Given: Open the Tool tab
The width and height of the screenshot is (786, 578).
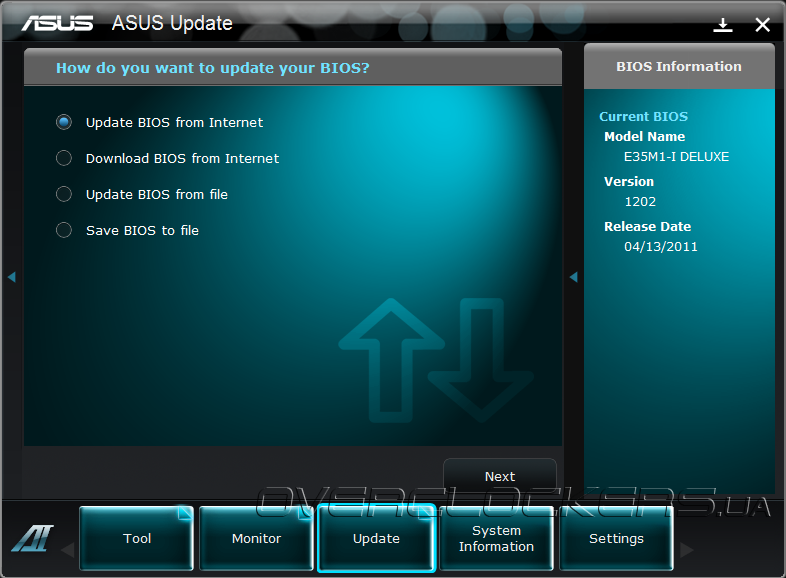Looking at the screenshot, I should (136, 538).
